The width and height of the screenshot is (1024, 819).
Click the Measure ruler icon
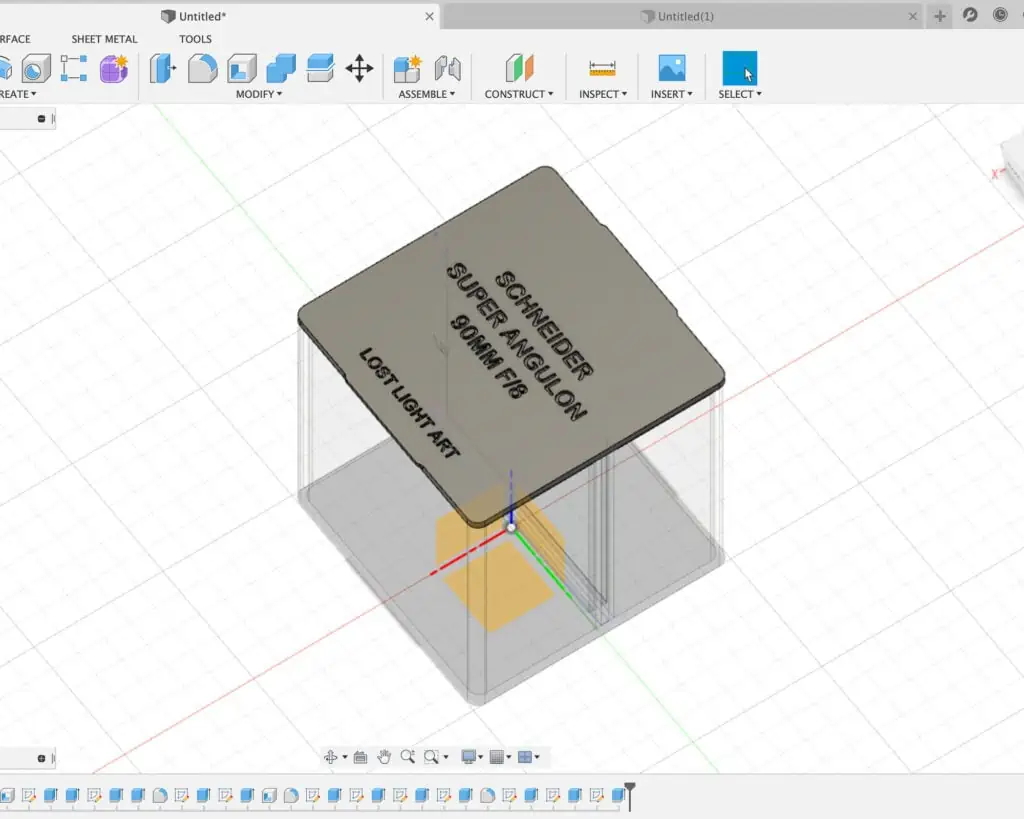pos(602,68)
